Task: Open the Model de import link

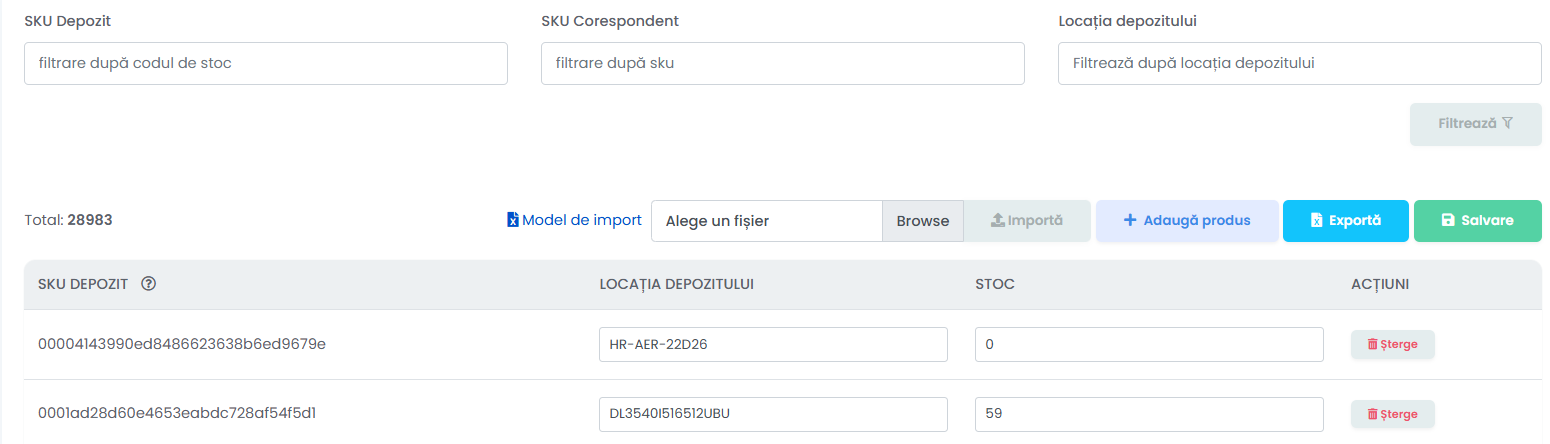Action: pyautogui.click(x=575, y=220)
